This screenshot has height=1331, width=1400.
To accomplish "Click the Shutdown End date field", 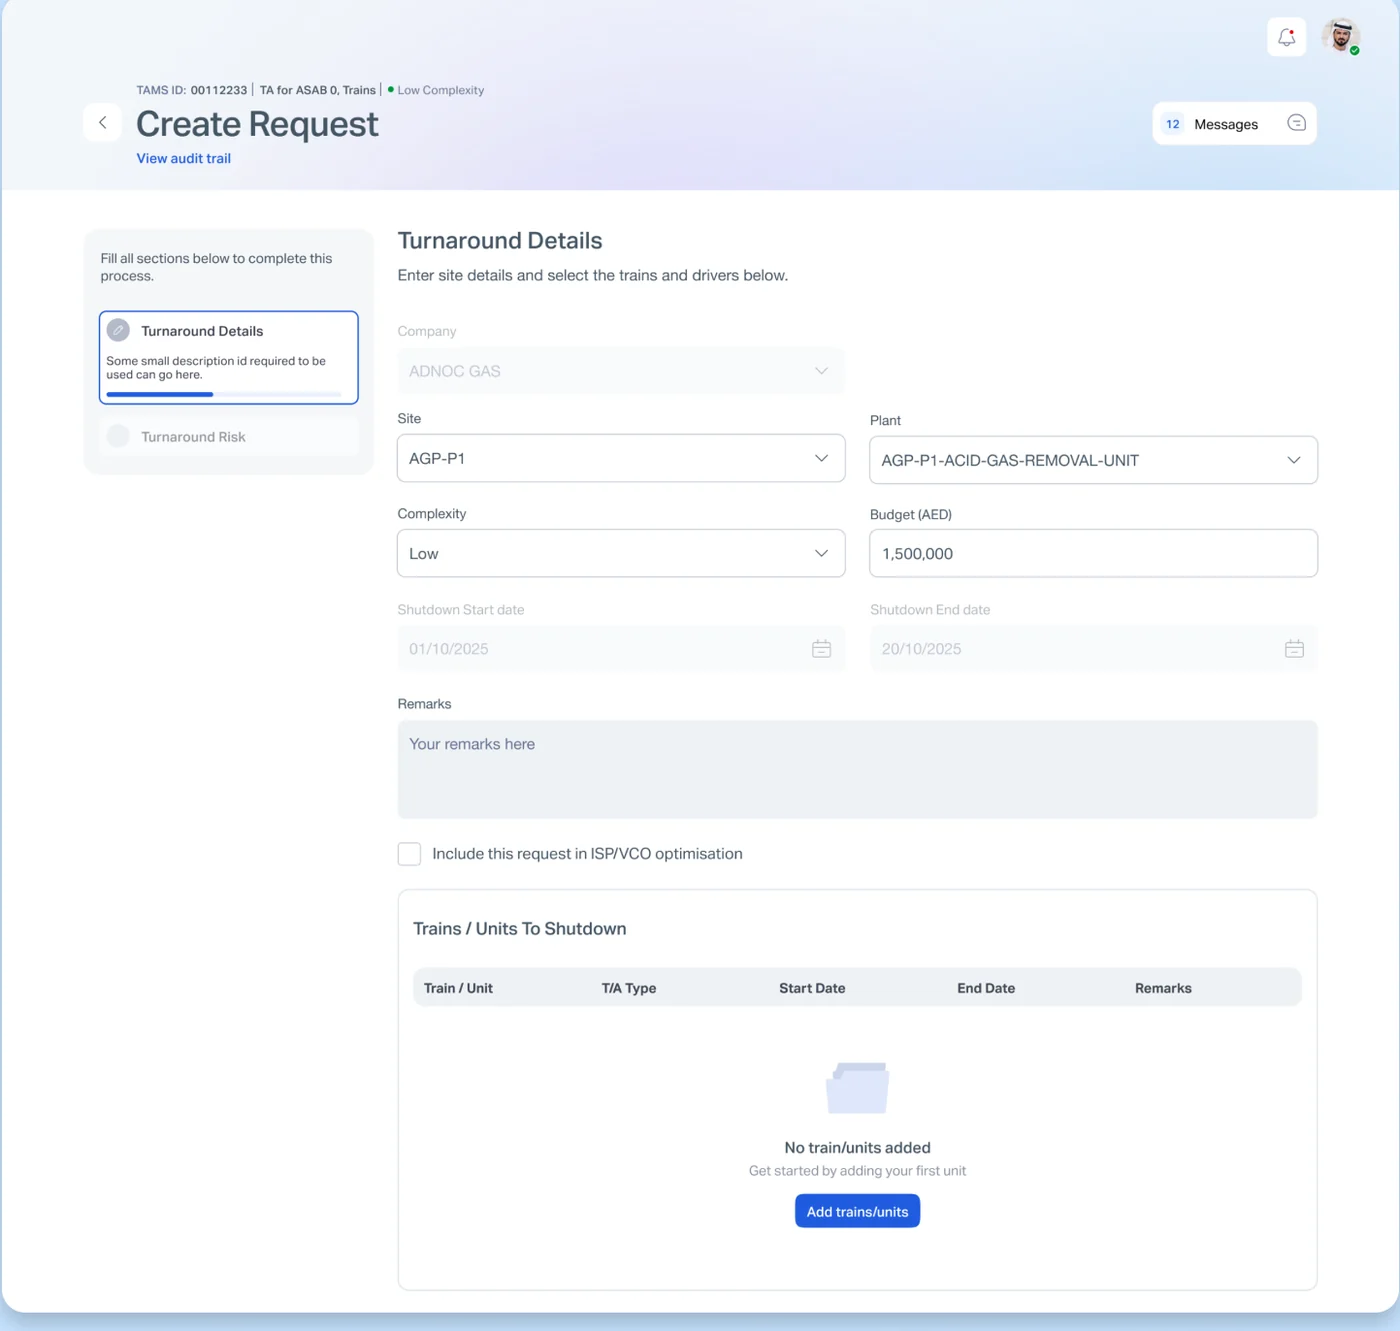I will coord(1093,649).
